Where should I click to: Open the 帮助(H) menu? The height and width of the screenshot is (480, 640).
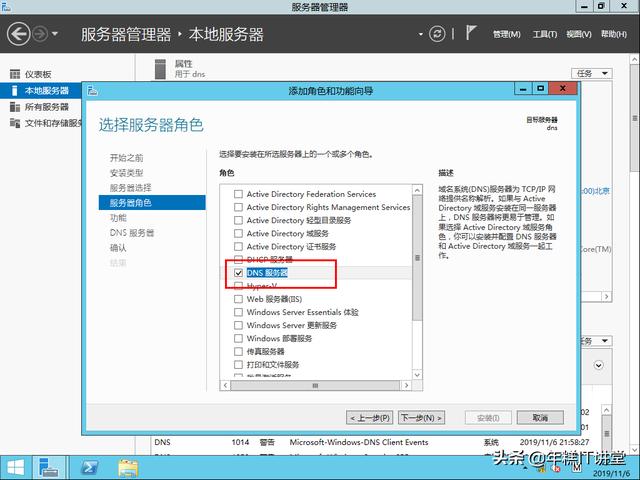[x=613, y=34]
